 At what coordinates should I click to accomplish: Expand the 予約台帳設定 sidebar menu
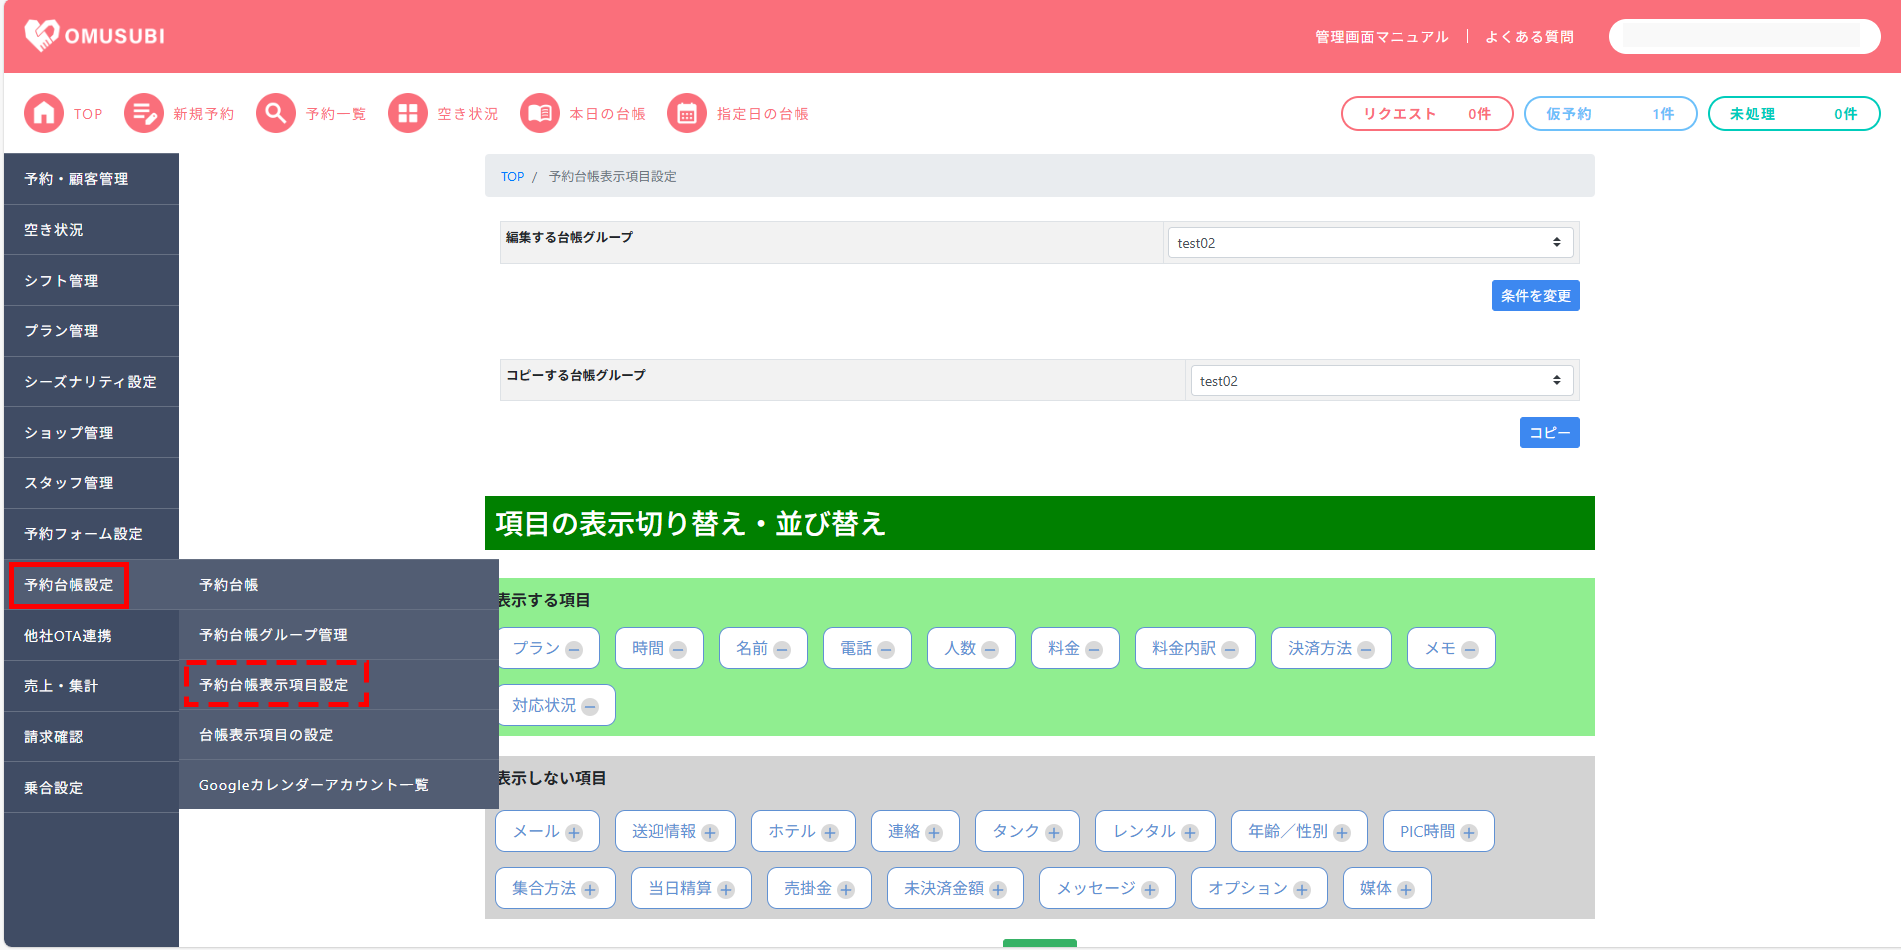[69, 585]
